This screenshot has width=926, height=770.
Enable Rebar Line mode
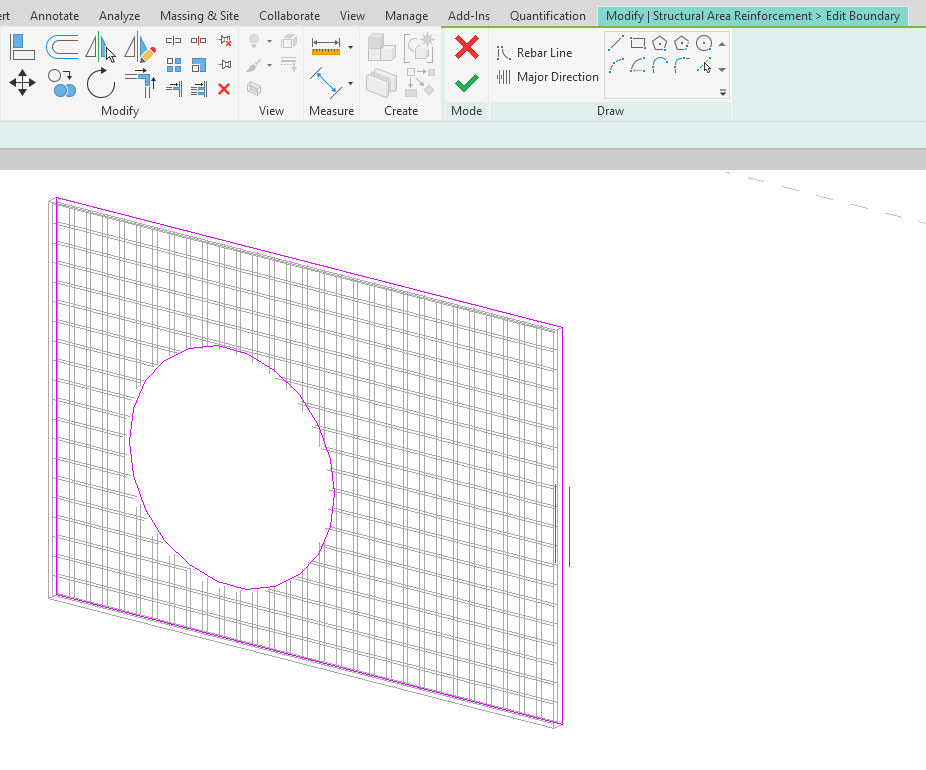(540, 51)
